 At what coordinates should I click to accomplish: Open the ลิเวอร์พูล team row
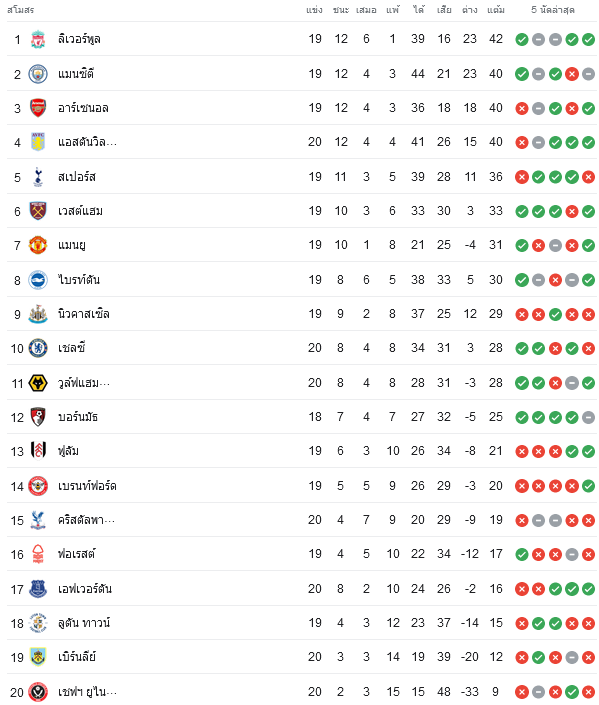tap(302, 39)
